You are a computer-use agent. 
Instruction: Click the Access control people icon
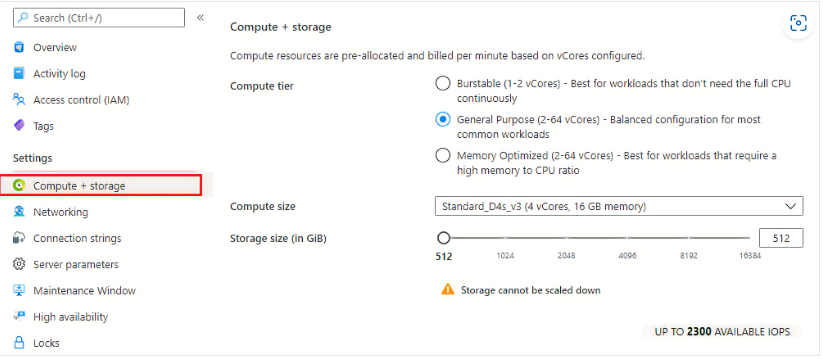19,100
